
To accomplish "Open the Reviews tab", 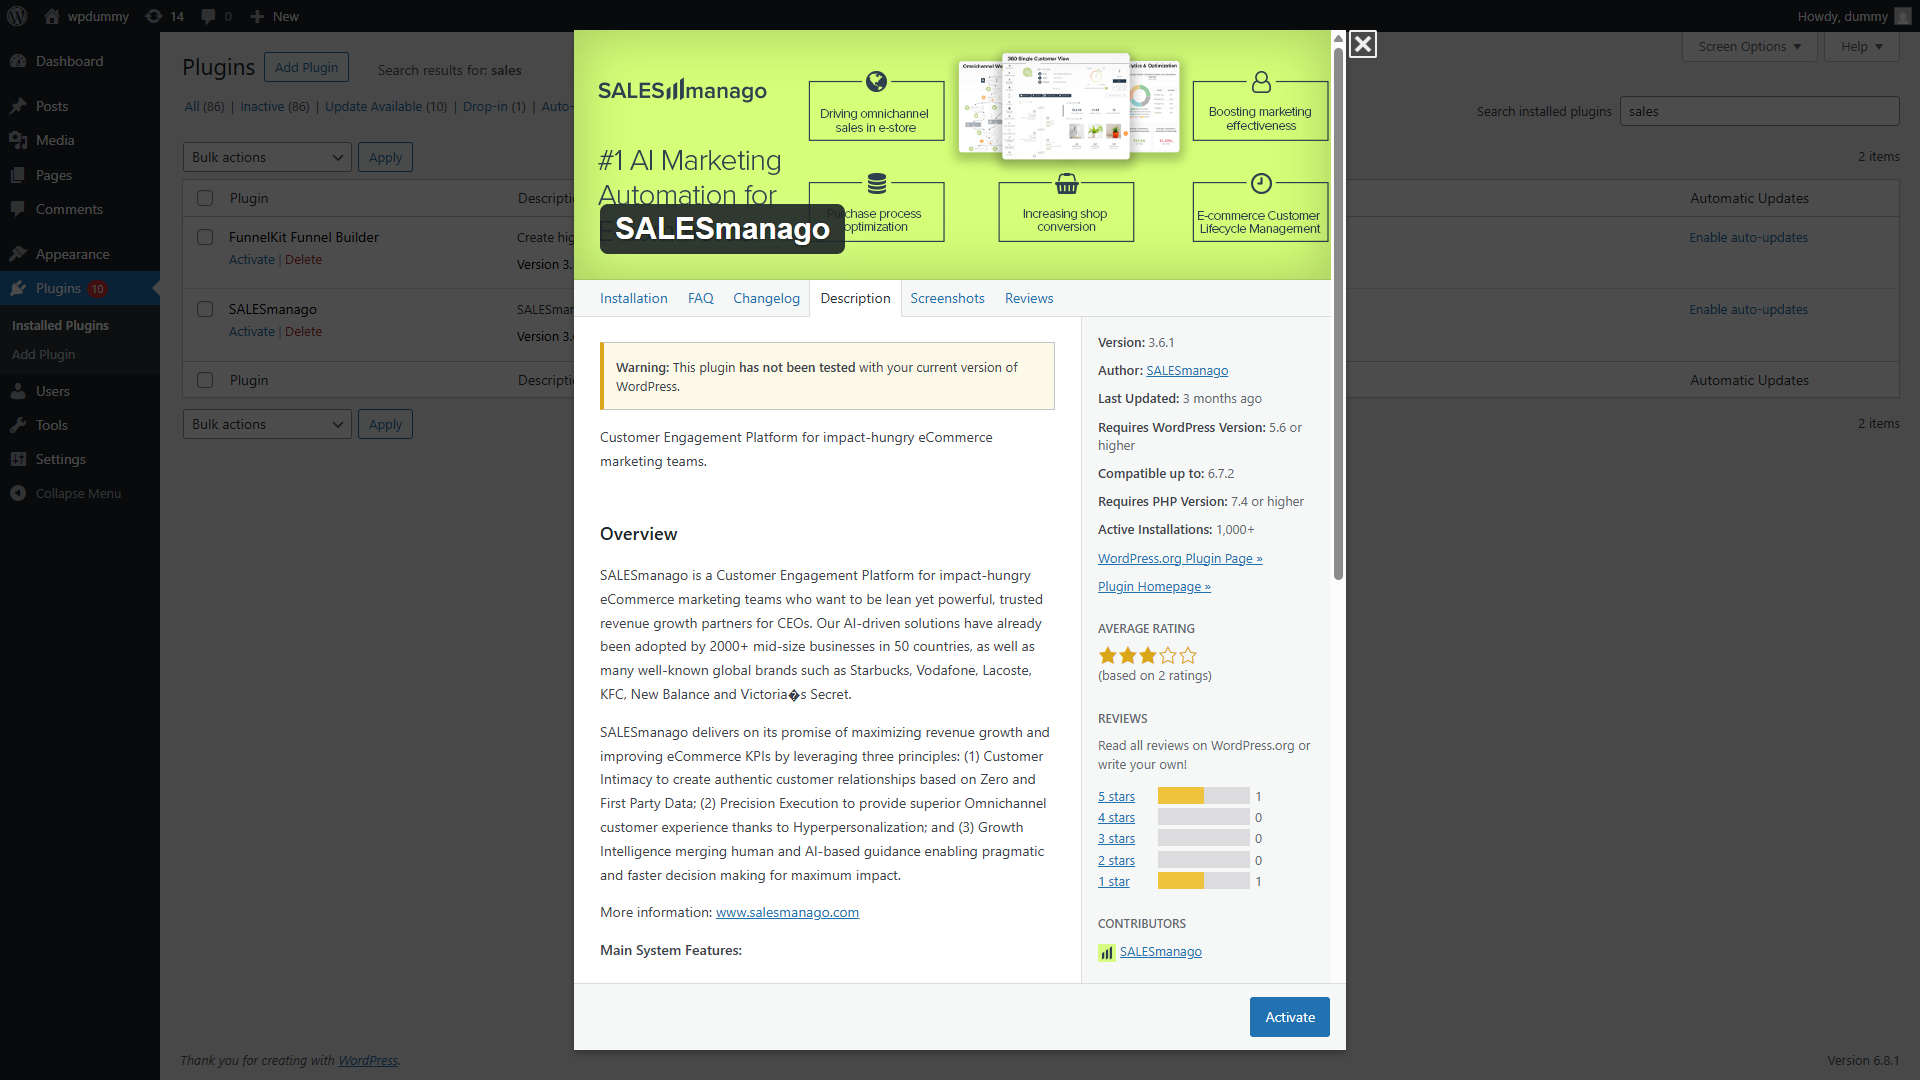I will 1028,298.
